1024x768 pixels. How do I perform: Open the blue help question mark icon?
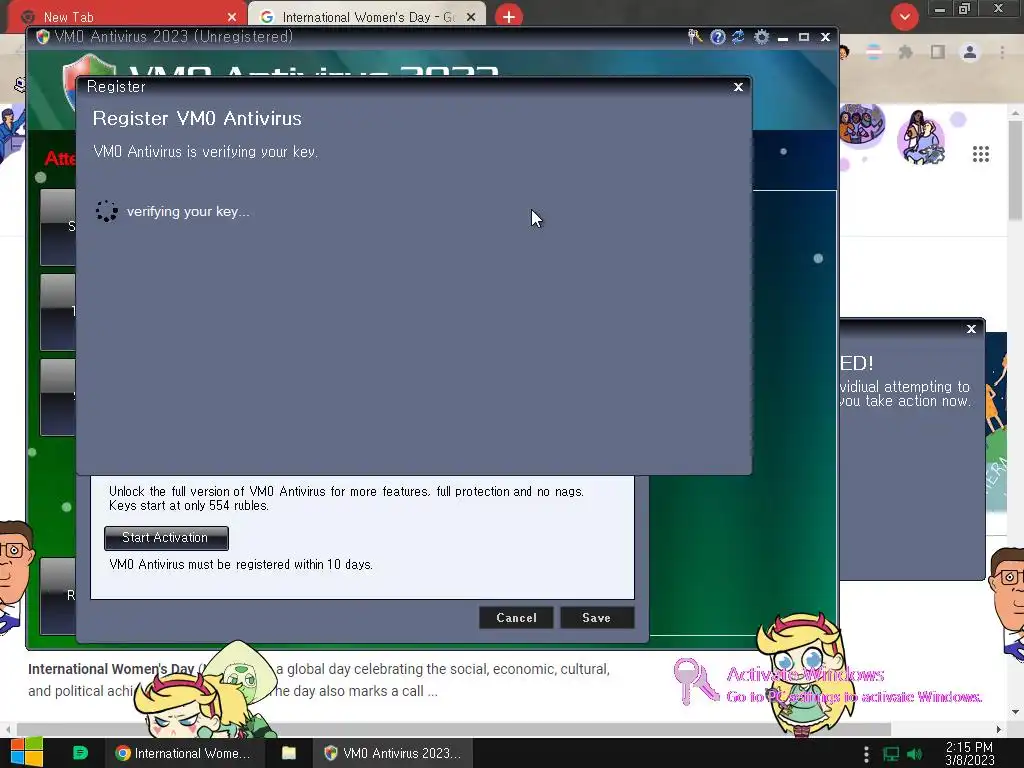tap(718, 37)
